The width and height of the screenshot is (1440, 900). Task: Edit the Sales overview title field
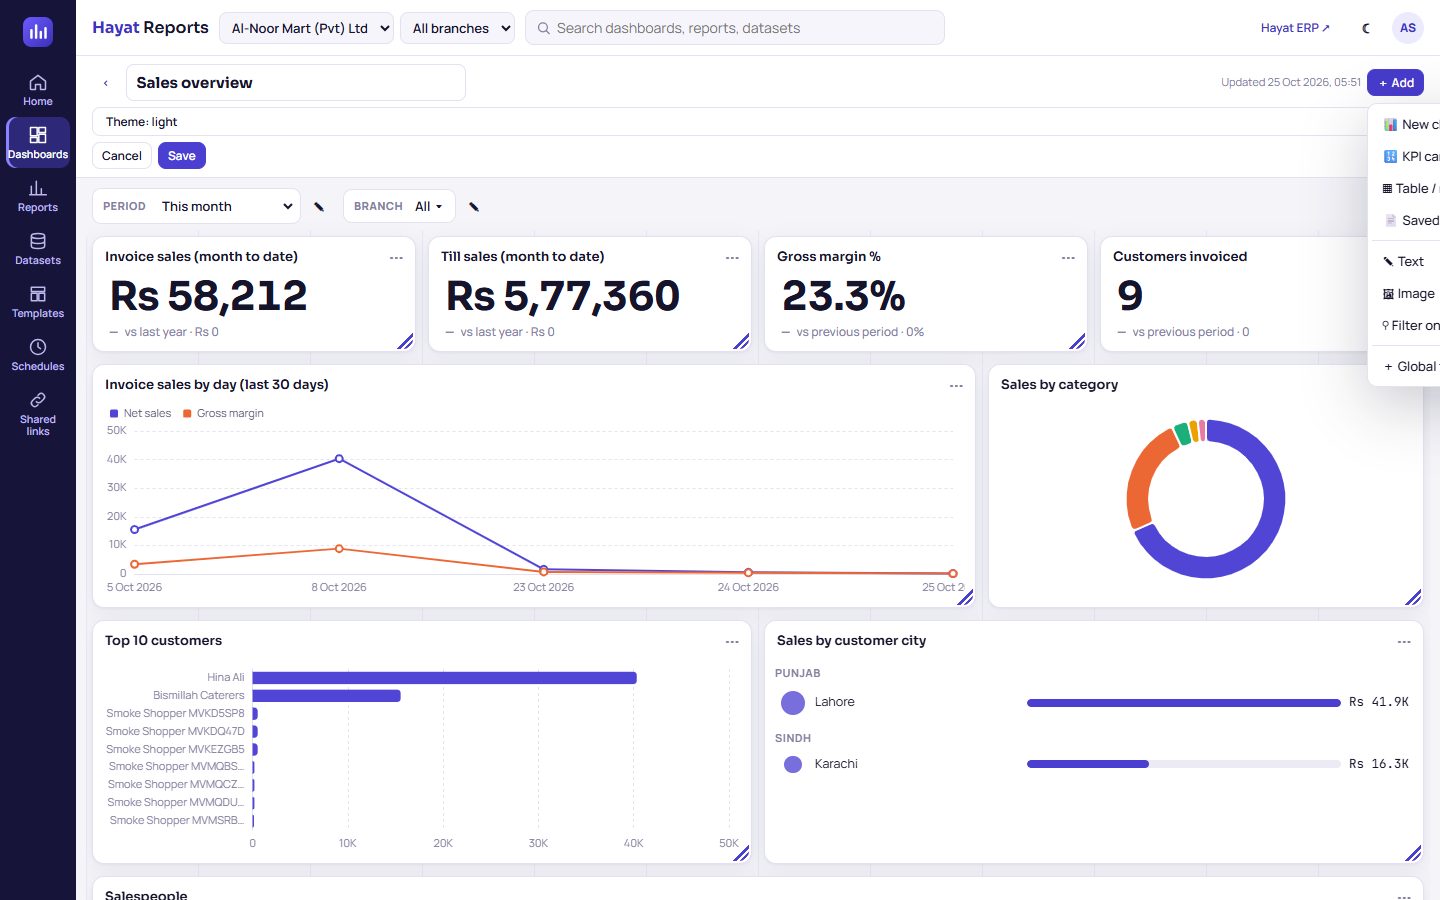(x=295, y=83)
